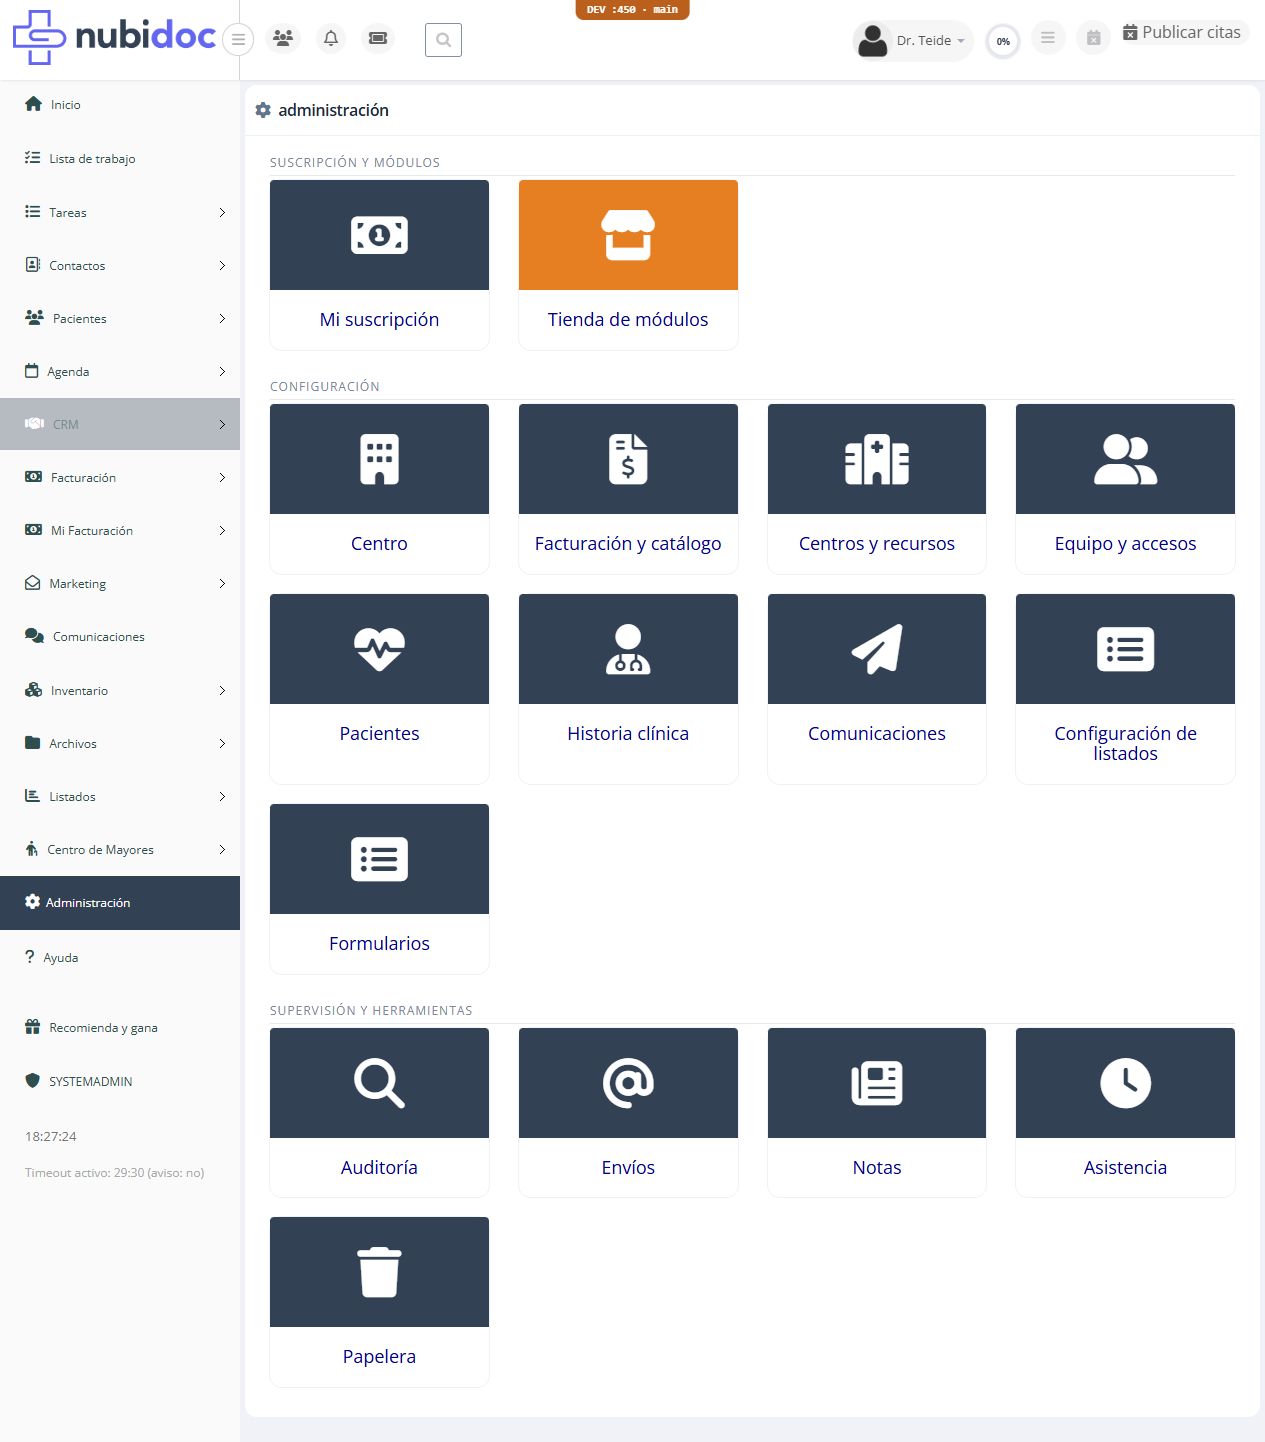Click the notifications bell icon
This screenshot has height=1442, width=1265.
coord(331,39)
